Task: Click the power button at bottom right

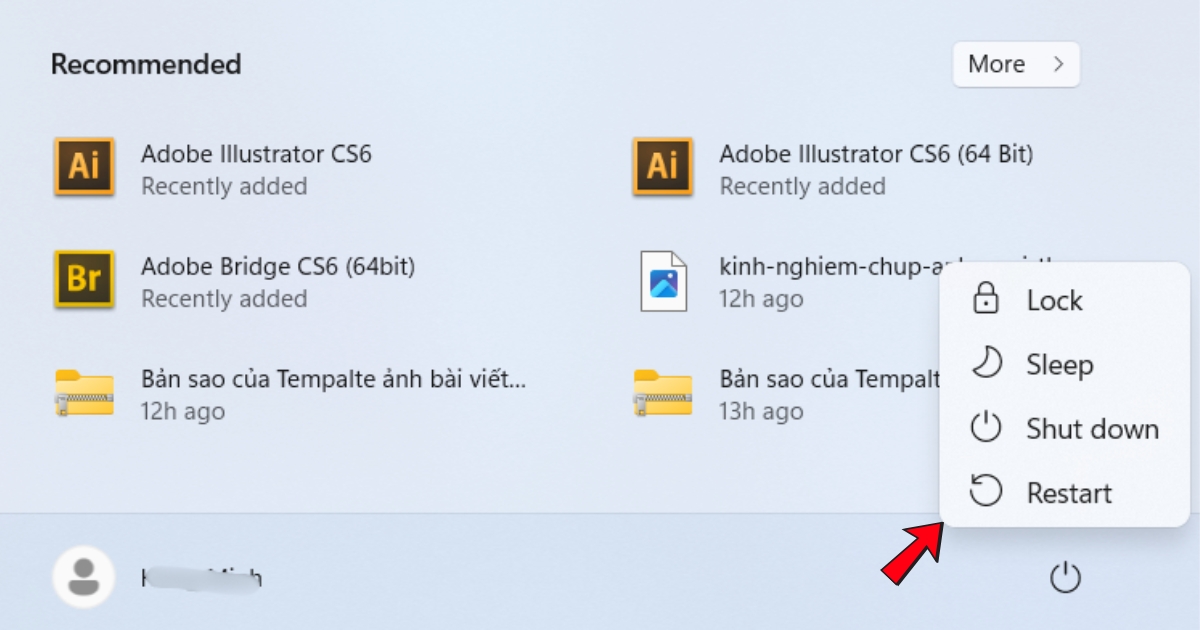Action: pos(1065,577)
